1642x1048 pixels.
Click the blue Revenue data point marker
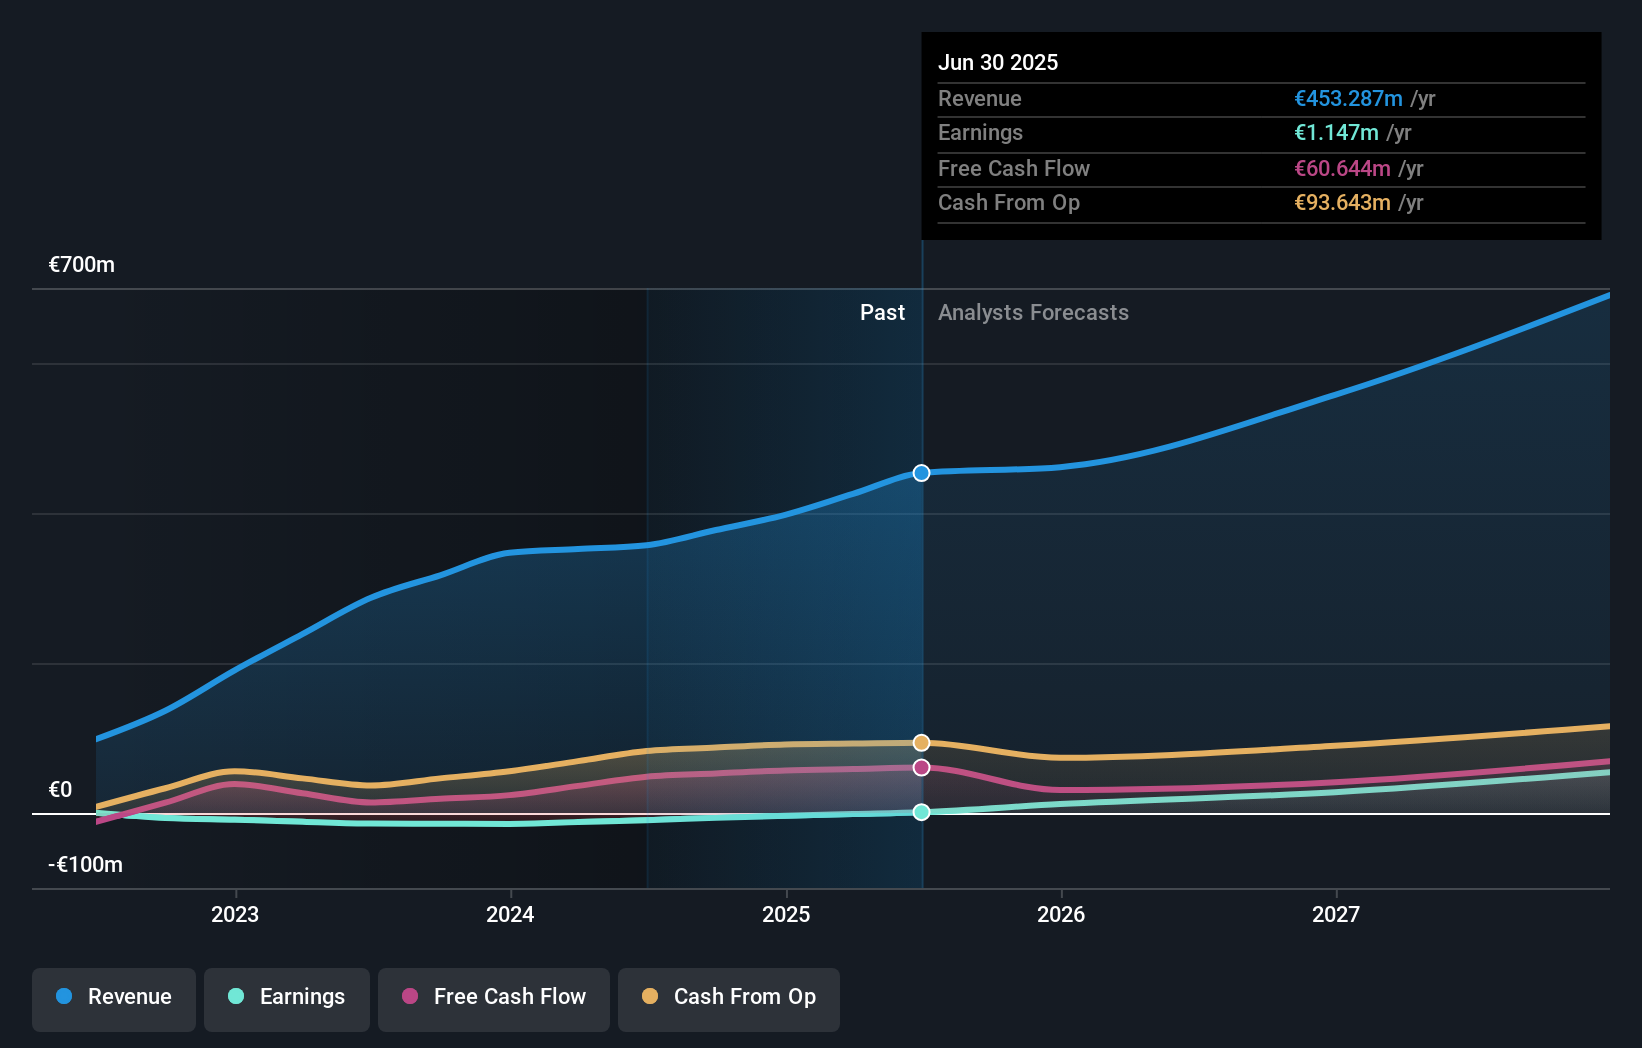point(920,473)
